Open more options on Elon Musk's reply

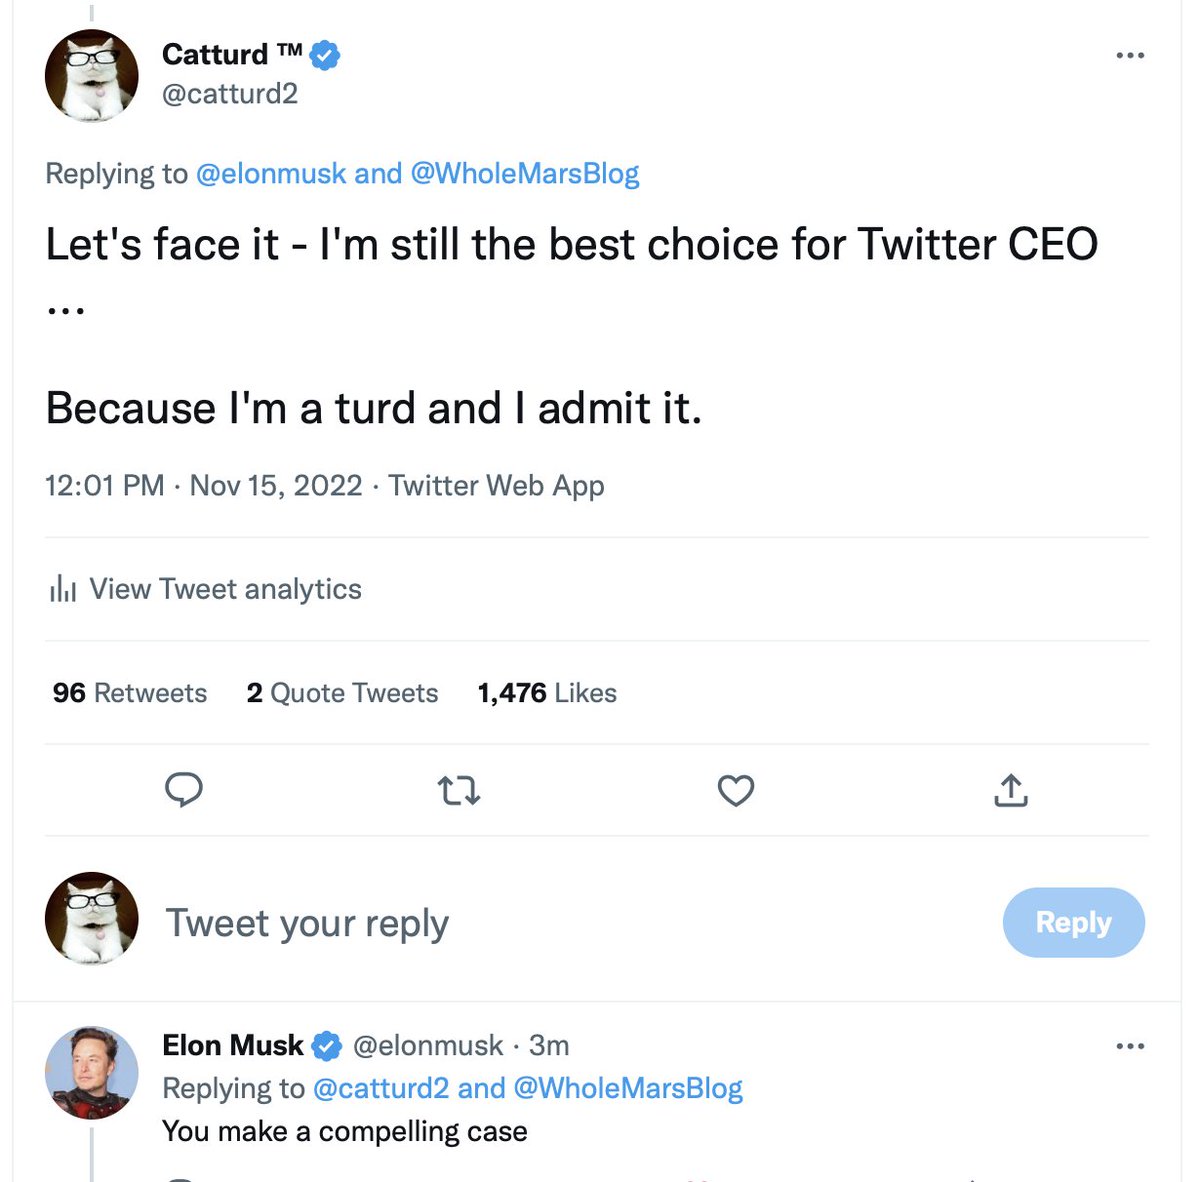point(1130,1046)
